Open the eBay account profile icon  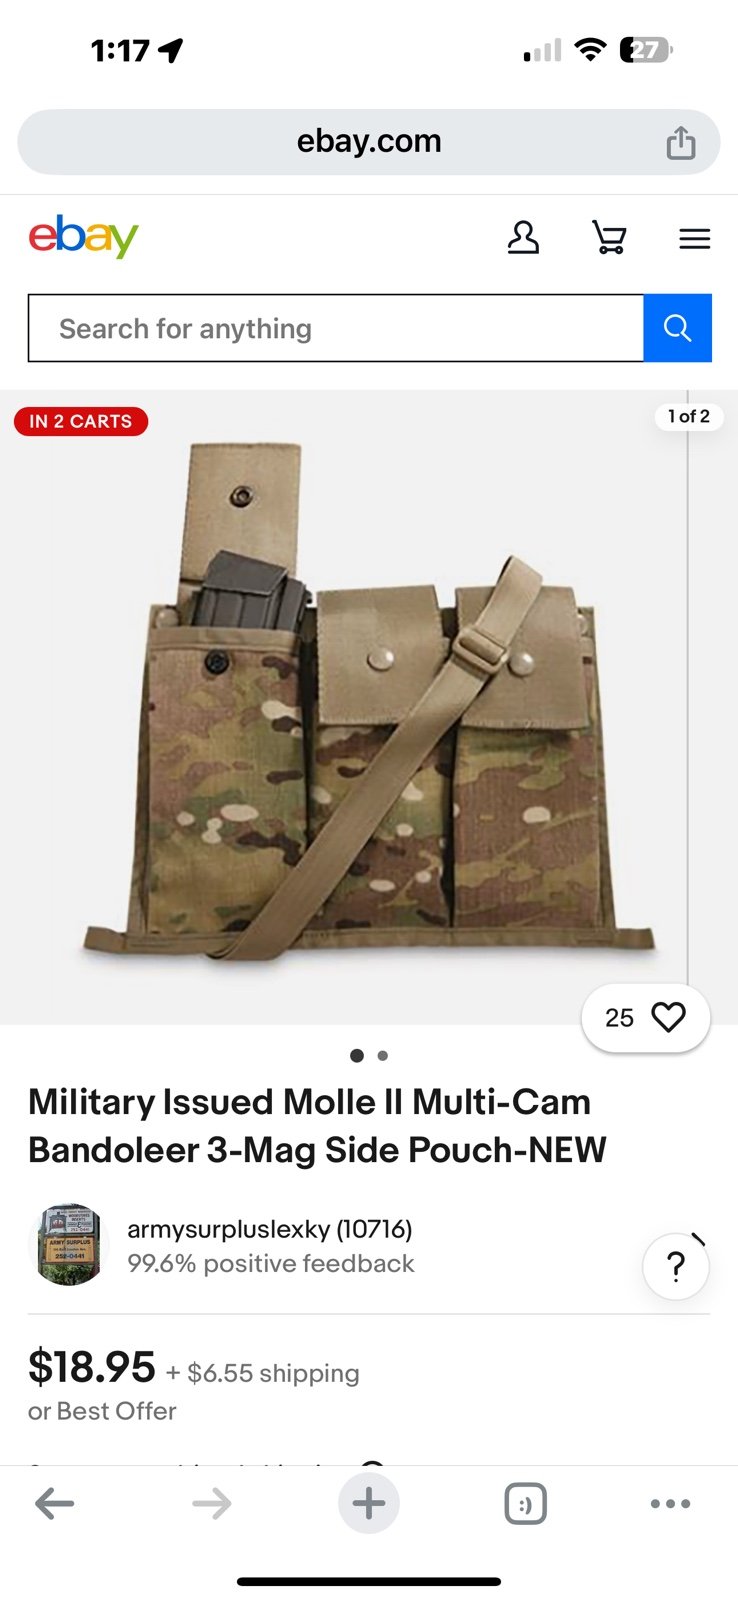[x=523, y=238]
